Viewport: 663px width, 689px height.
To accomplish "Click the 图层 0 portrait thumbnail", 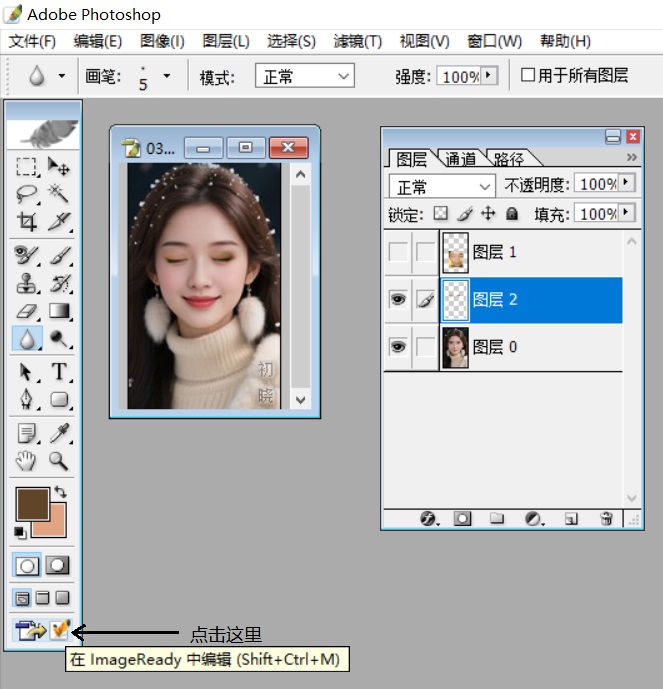I will [x=455, y=347].
